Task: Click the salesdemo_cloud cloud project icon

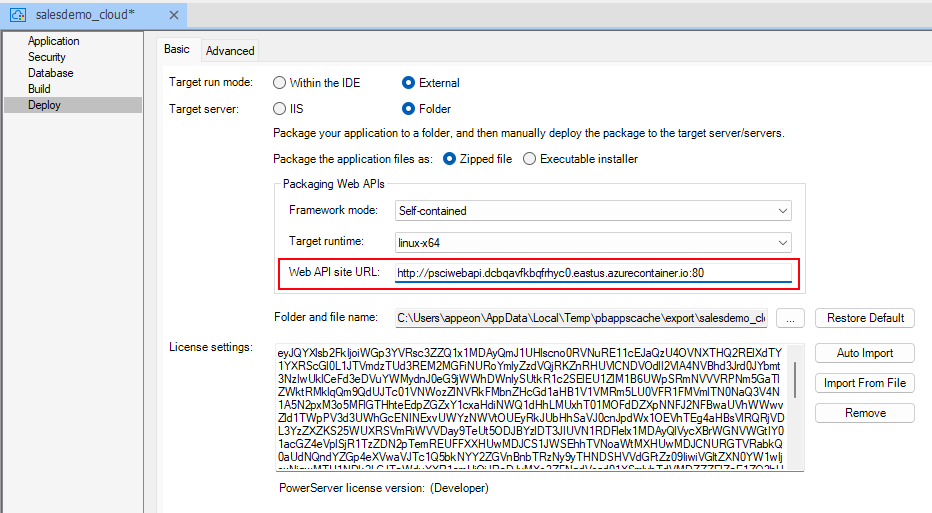Action: 18,15
